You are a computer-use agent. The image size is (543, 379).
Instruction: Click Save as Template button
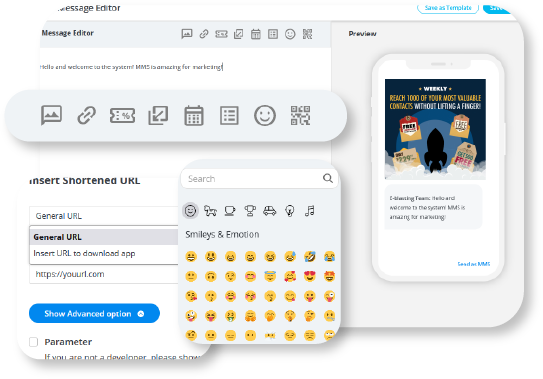tap(448, 8)
